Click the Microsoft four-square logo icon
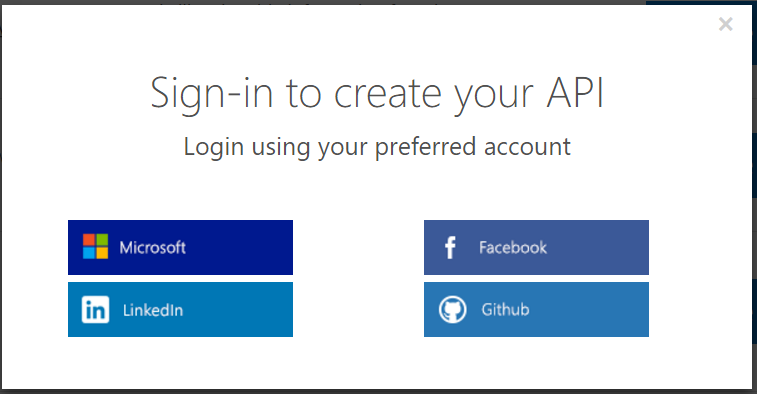This screenshot has width=757, height=394. (x=95, y=246)
